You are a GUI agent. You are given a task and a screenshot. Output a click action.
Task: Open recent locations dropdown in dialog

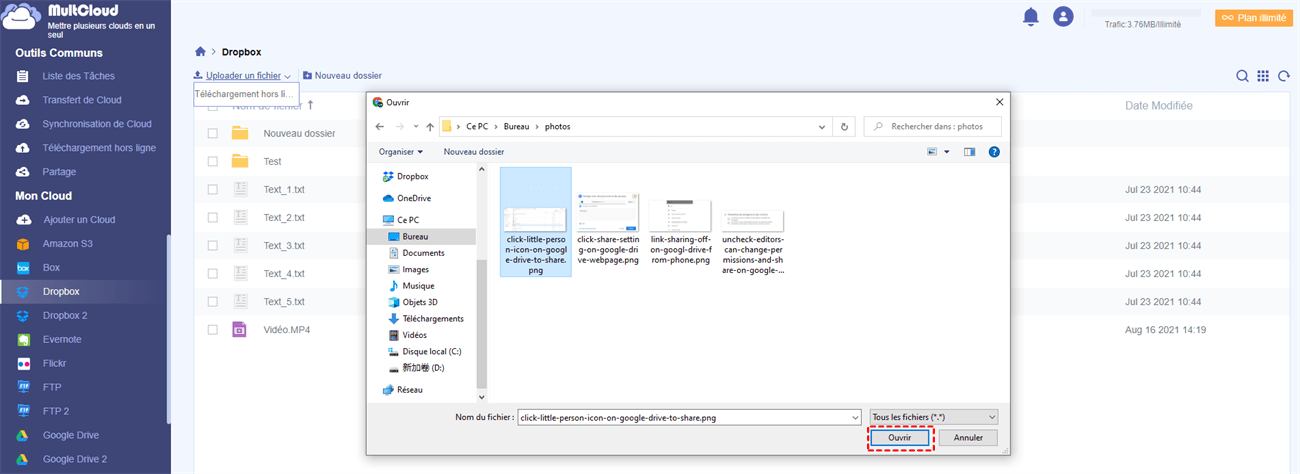414,127
